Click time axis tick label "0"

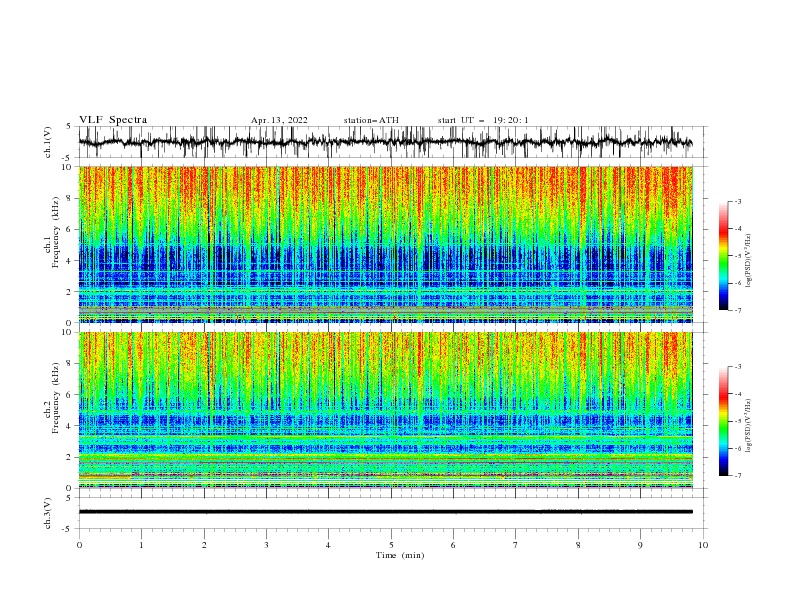click(x=79, y=545)
